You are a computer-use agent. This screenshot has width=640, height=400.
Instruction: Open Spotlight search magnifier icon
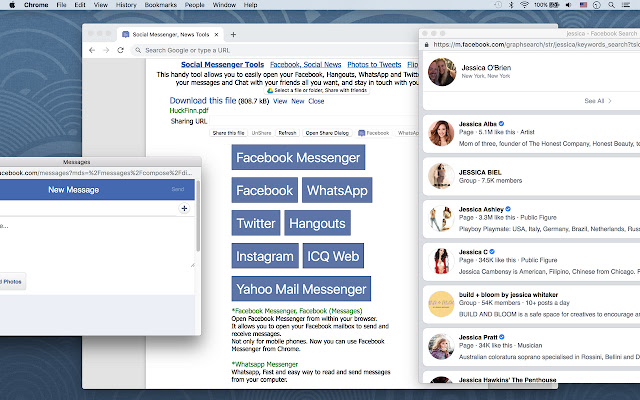[x=611, y=5]
